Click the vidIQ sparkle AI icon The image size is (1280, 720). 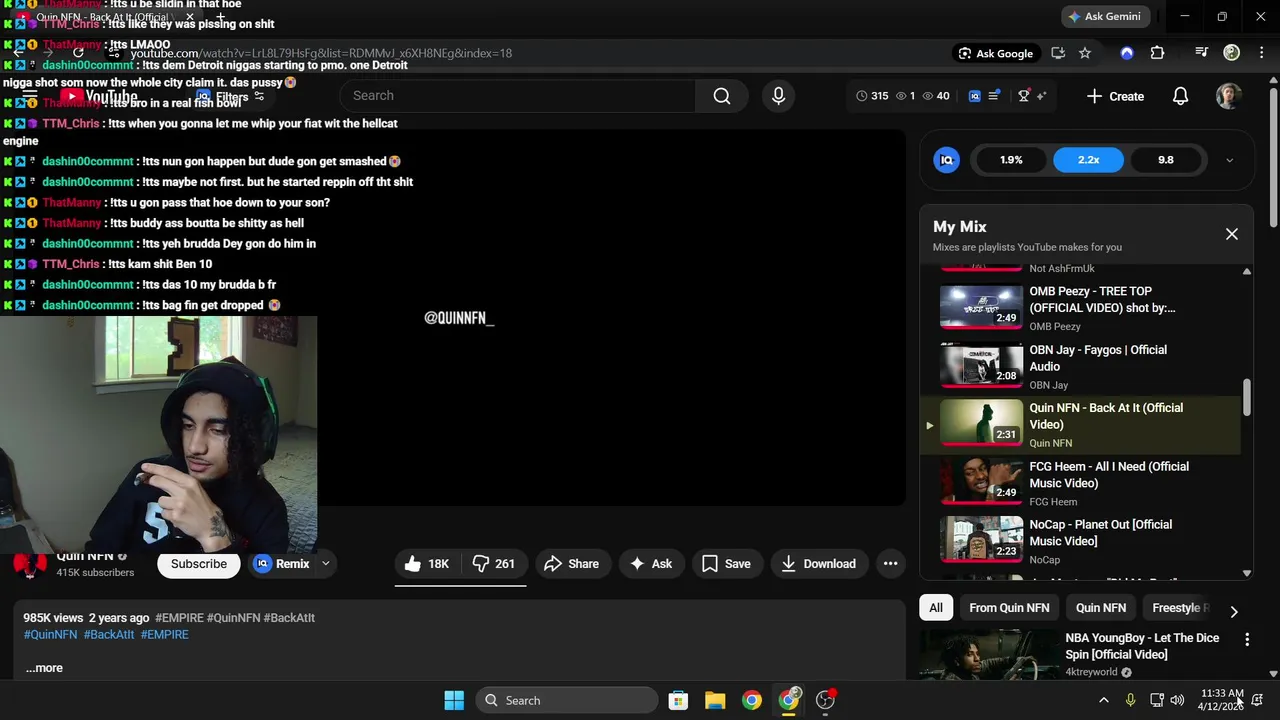(x=1041, y=96)
